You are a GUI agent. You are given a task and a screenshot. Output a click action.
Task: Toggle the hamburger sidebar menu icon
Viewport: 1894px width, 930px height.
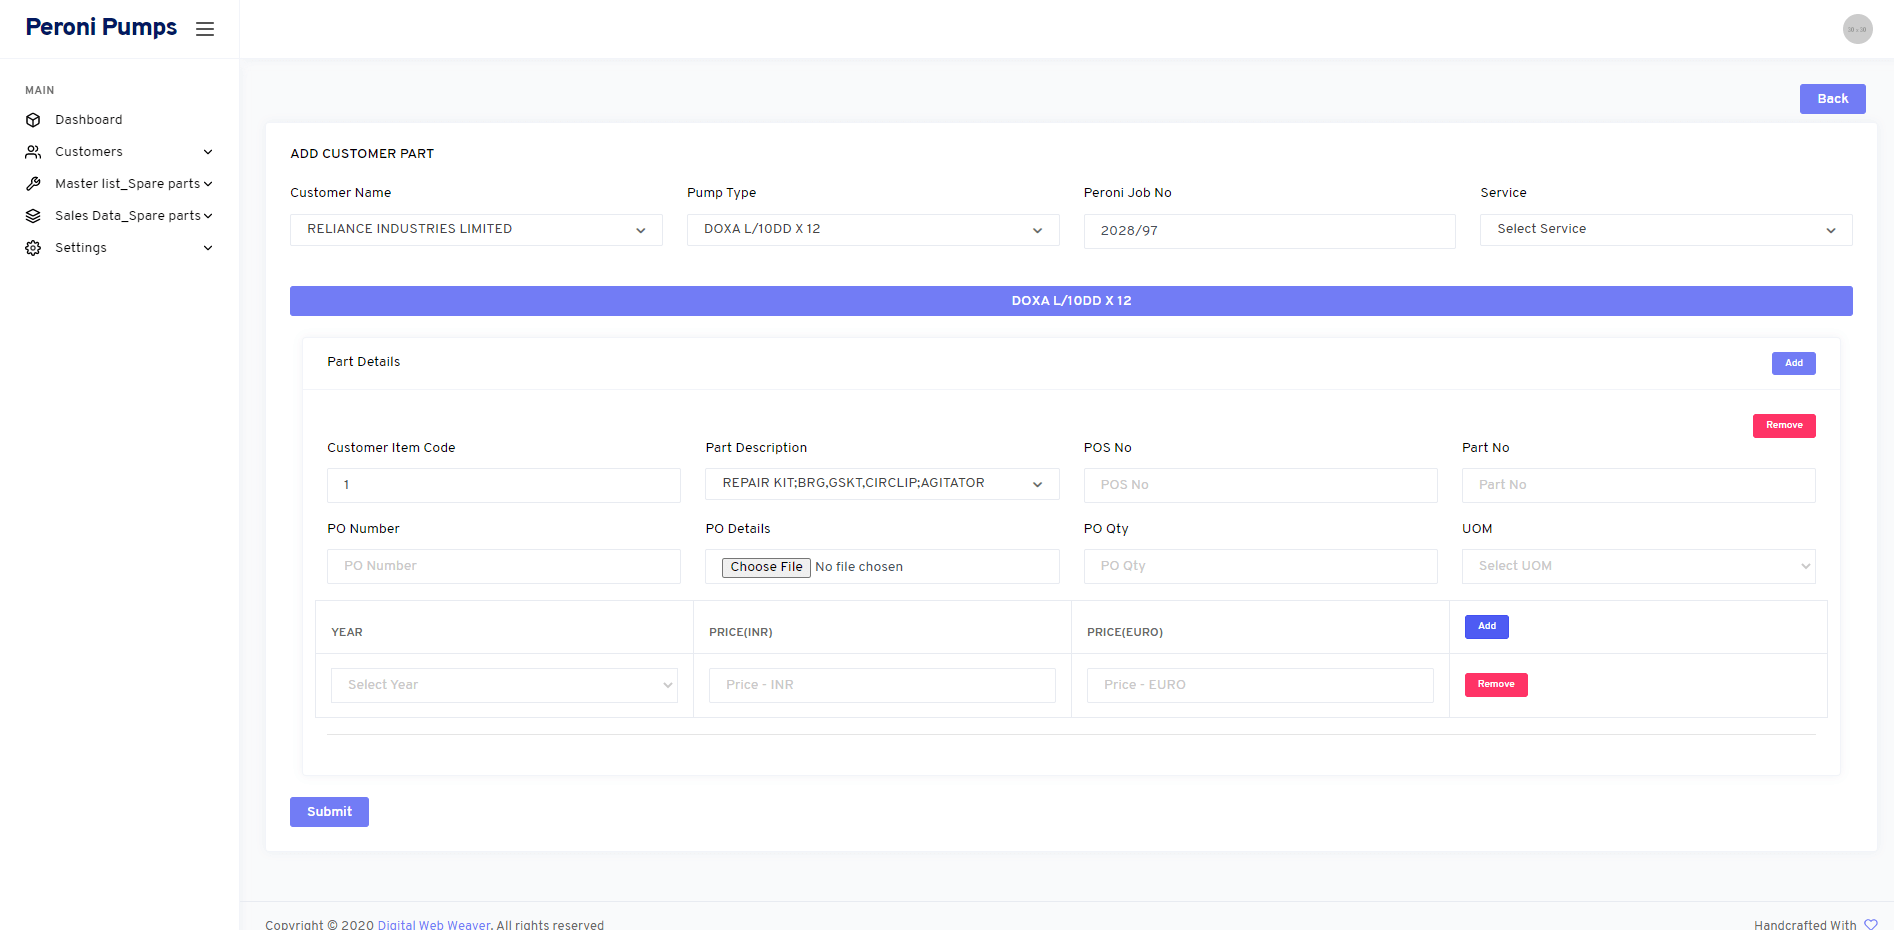[205, 29]
